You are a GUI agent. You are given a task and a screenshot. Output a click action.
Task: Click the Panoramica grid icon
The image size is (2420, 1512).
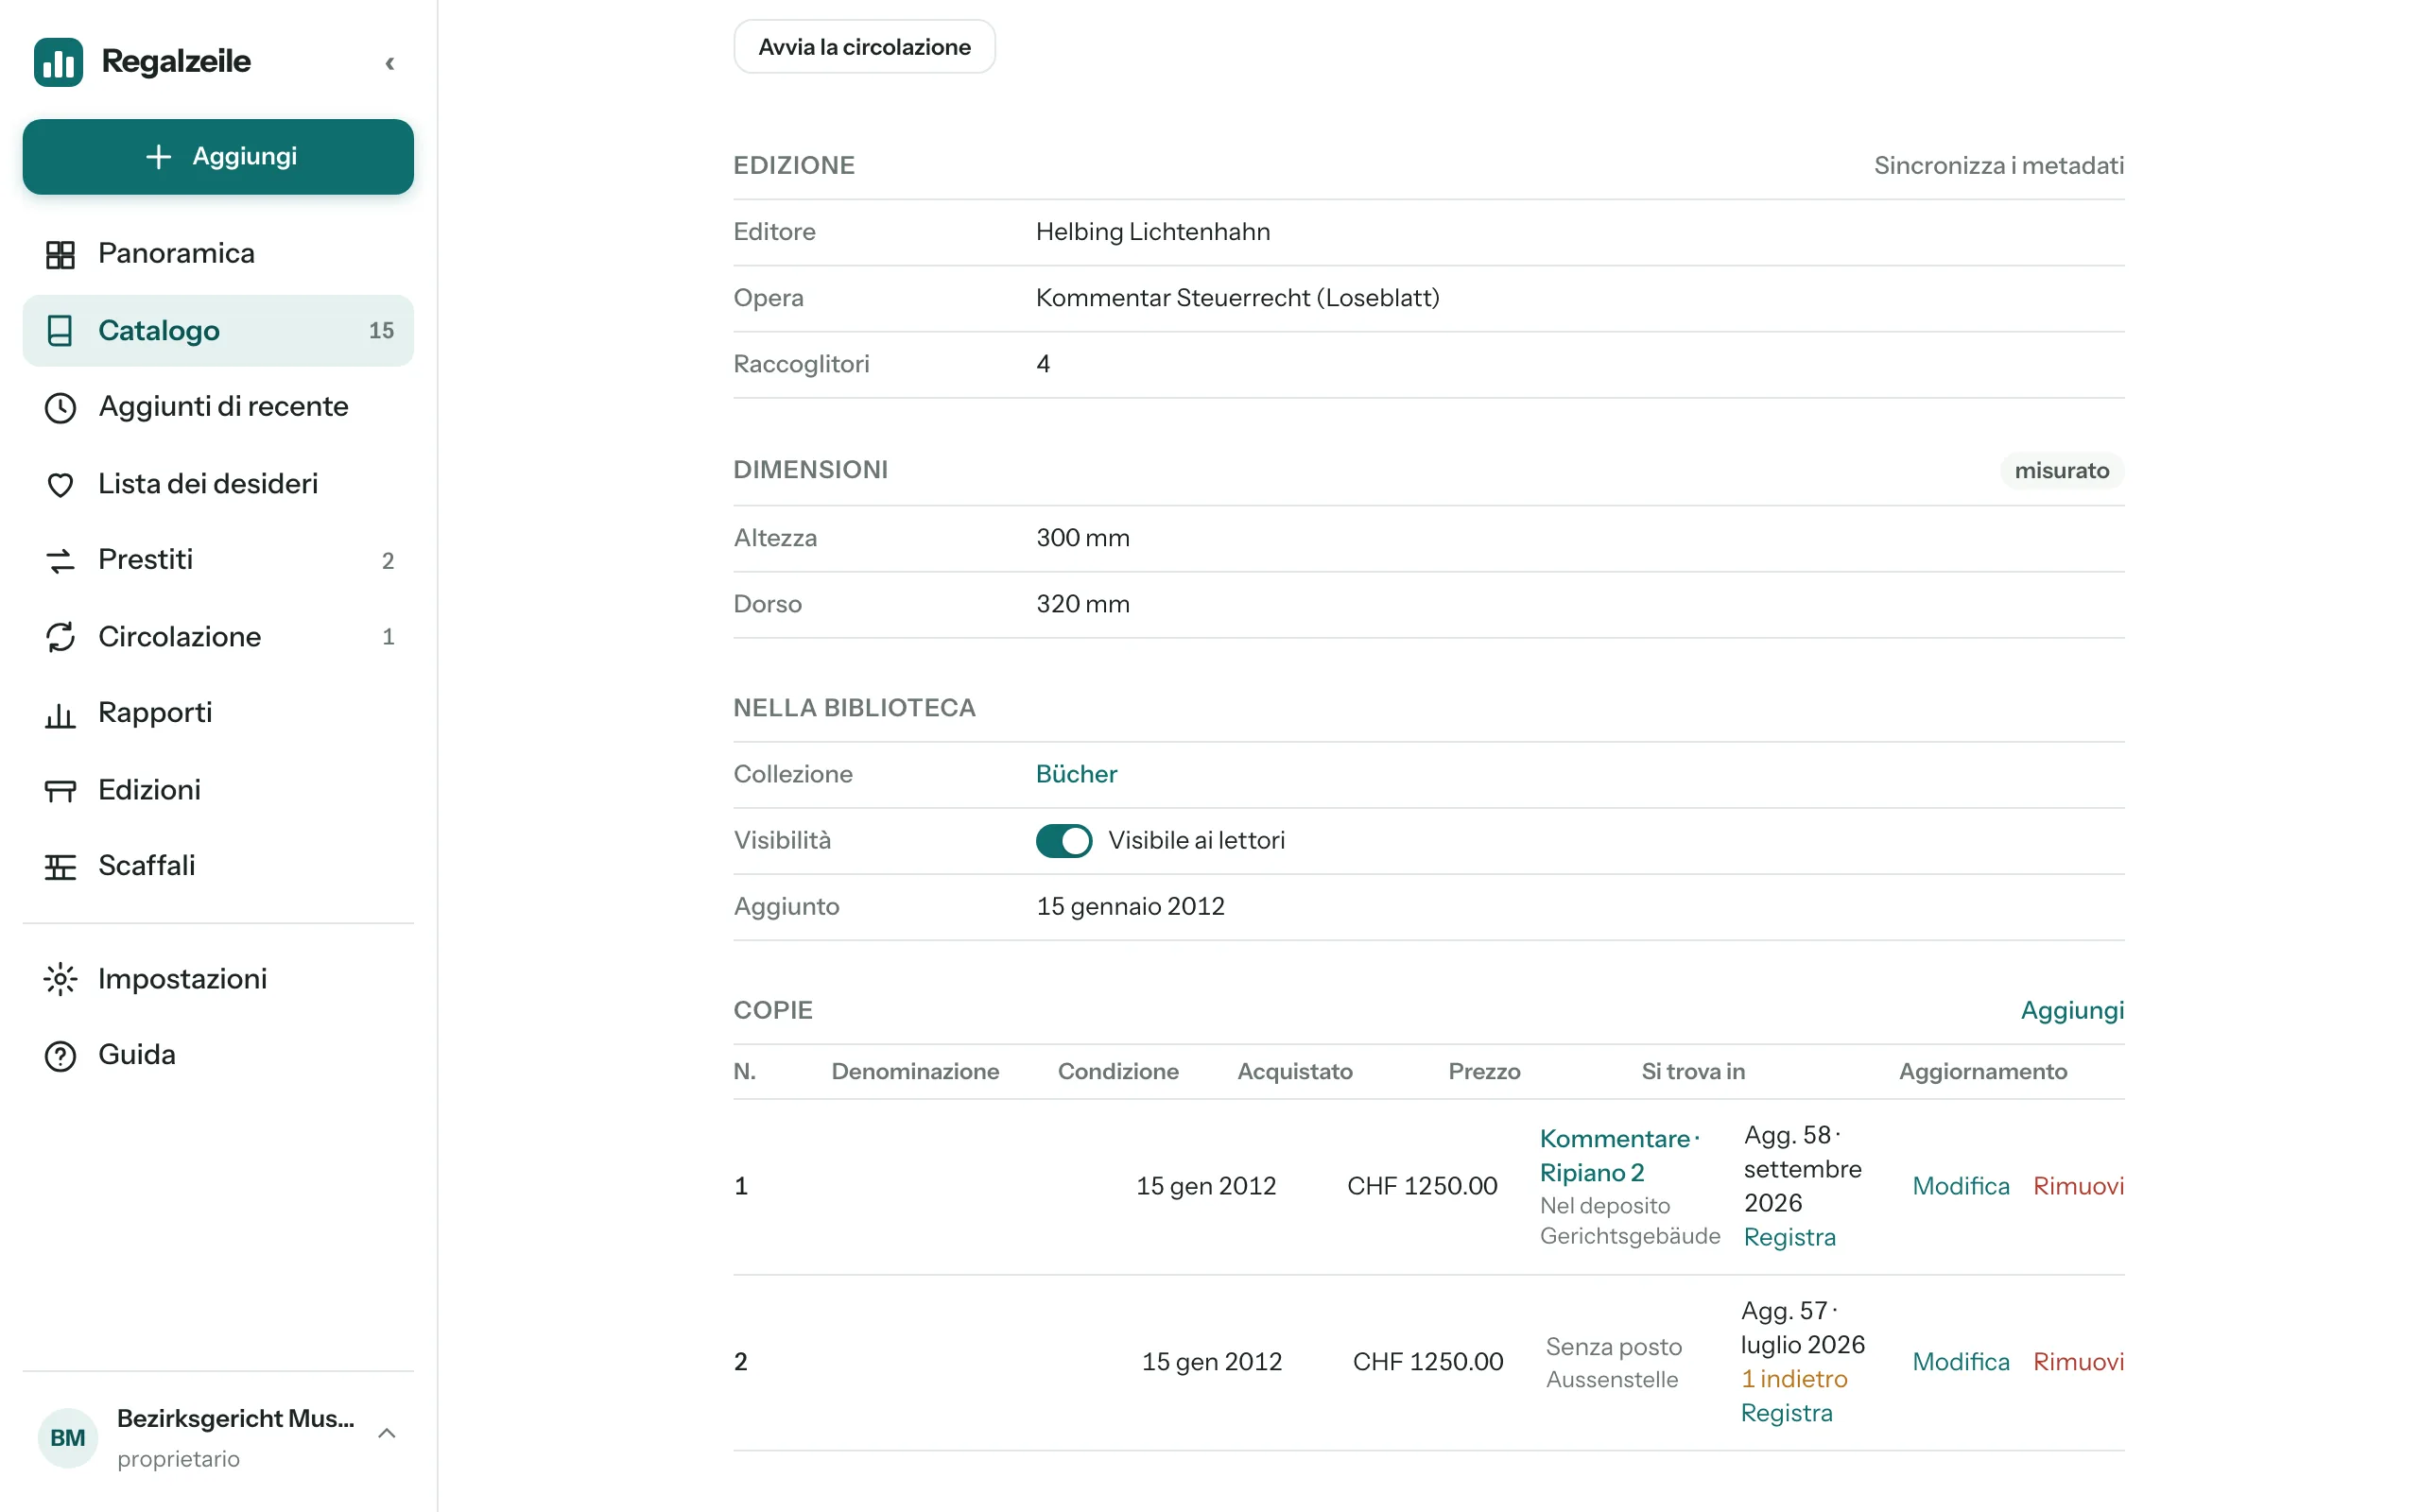pyautogui.click(x=60, y=254)
